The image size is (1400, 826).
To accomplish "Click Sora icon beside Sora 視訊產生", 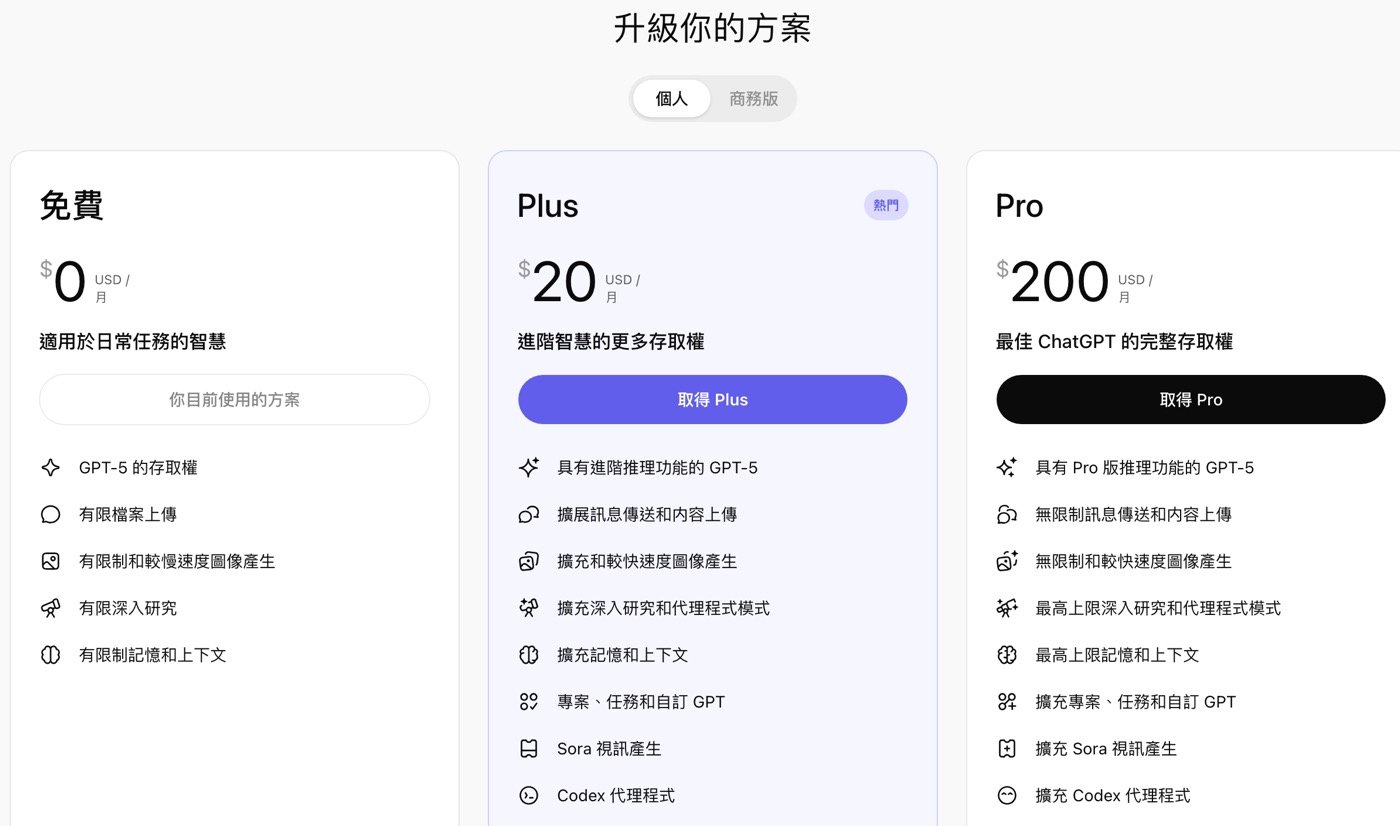I will tap(529, 749).
